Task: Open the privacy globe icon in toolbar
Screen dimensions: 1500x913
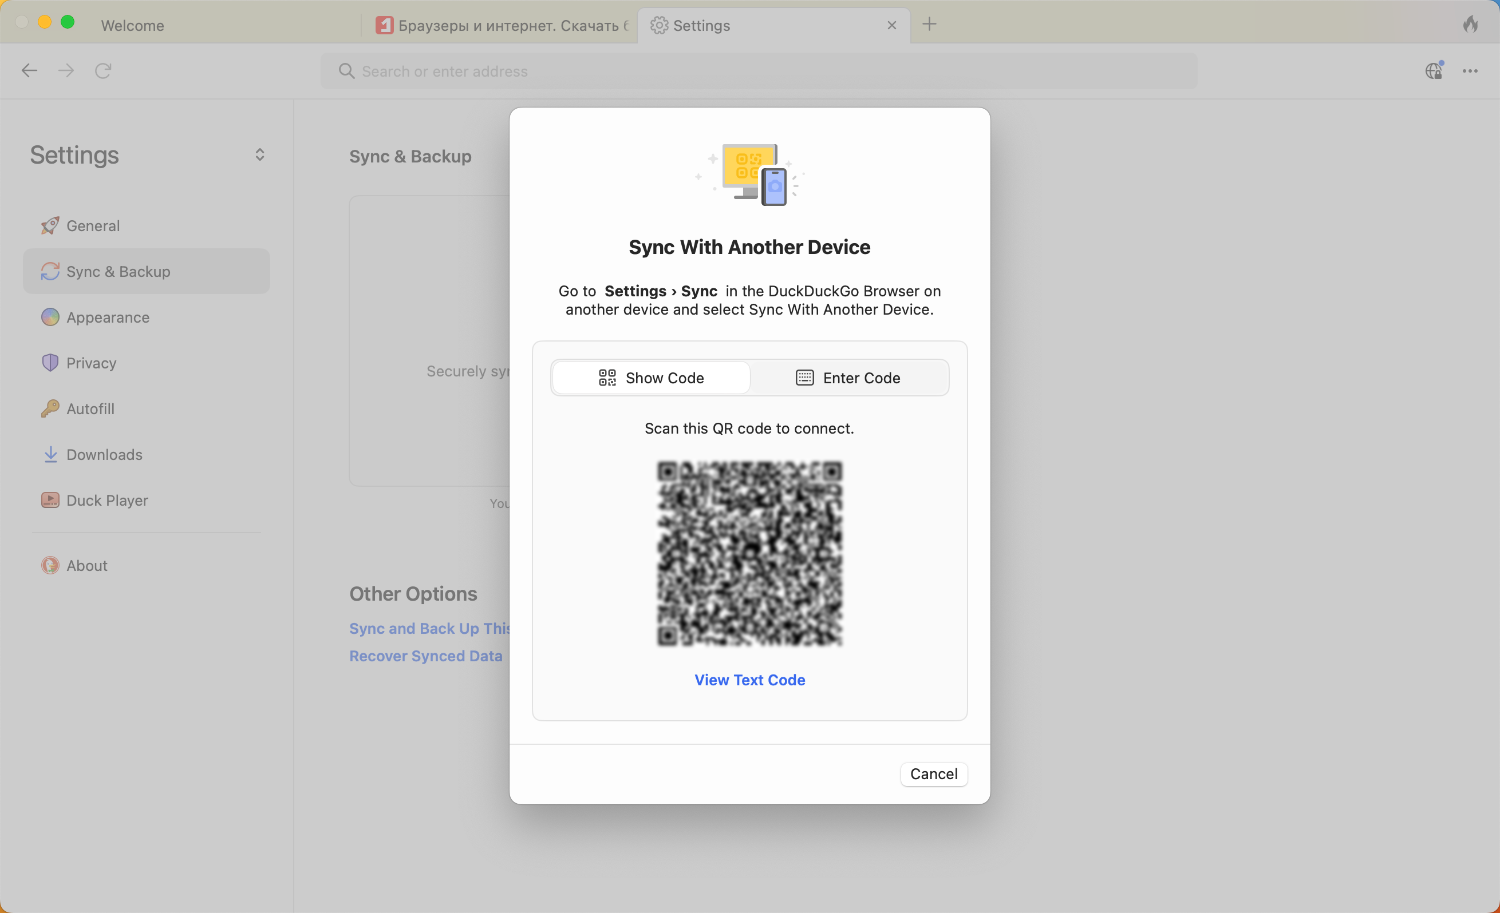Action: pos(1434,71)
